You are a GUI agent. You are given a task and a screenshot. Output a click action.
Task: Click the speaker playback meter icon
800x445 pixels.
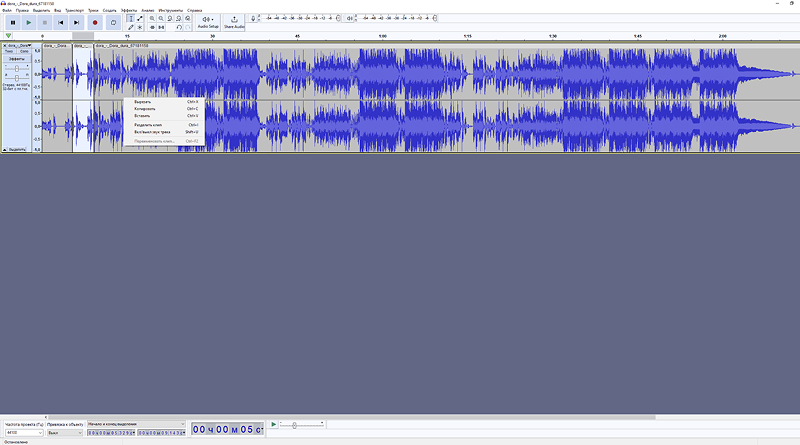coord(349,18)
